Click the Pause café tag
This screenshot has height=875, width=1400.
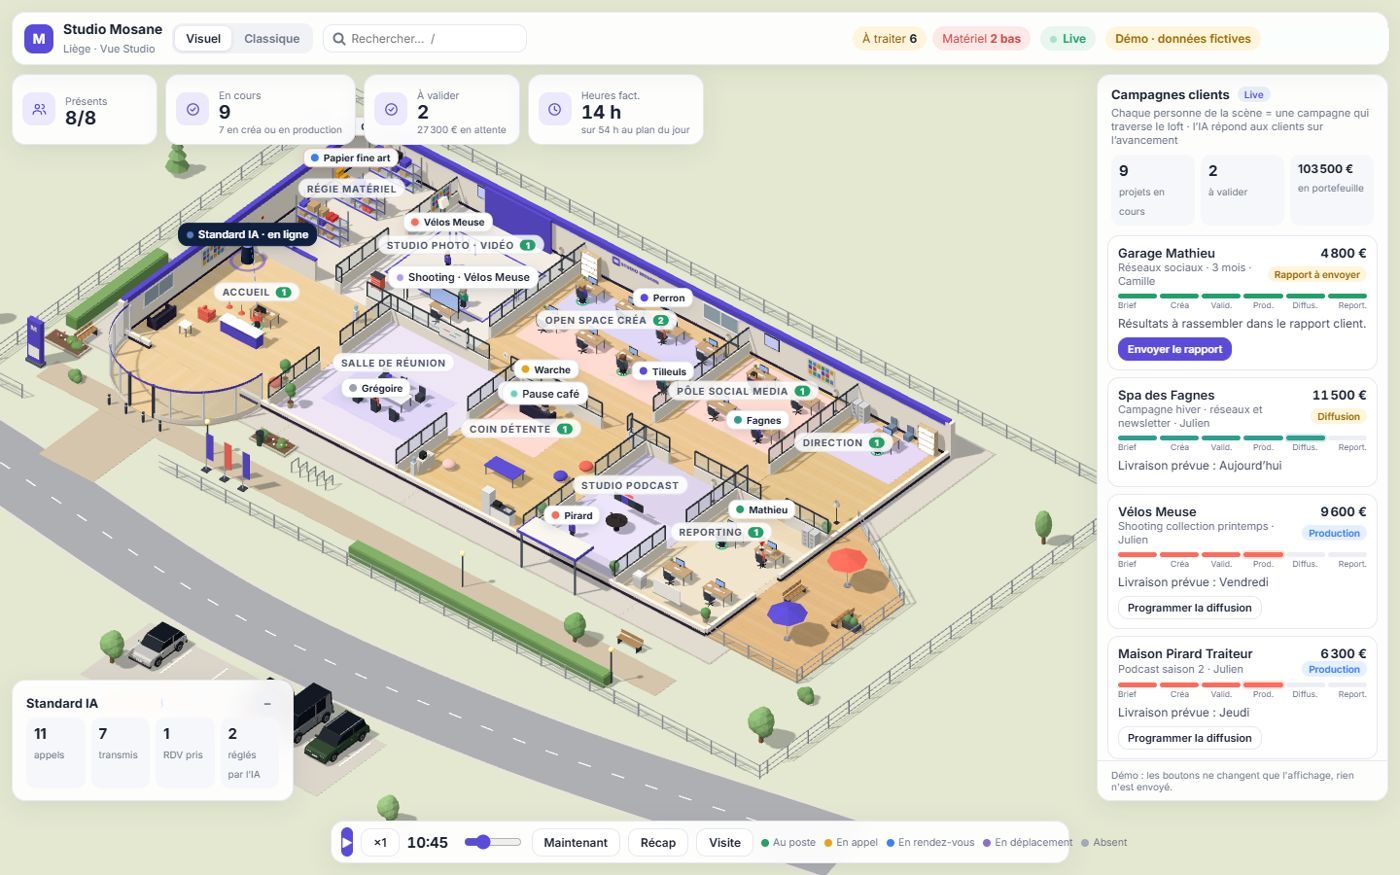click(545, 394)
